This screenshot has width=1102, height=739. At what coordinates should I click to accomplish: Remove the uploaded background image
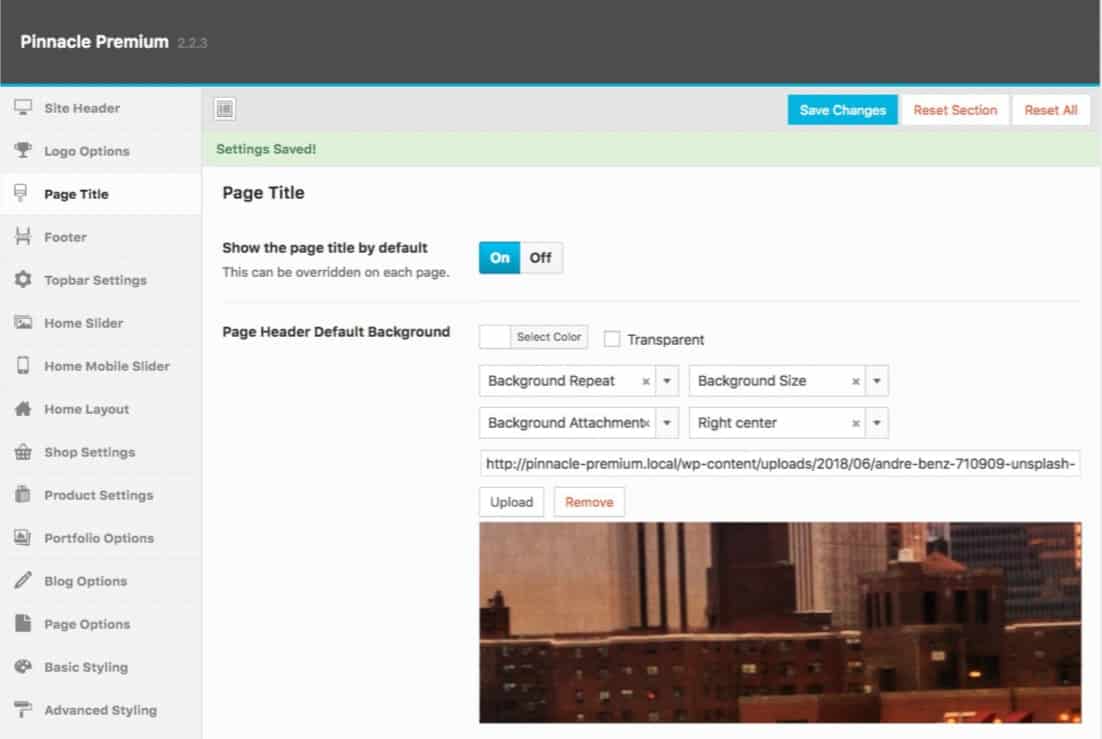pos(589,502)
